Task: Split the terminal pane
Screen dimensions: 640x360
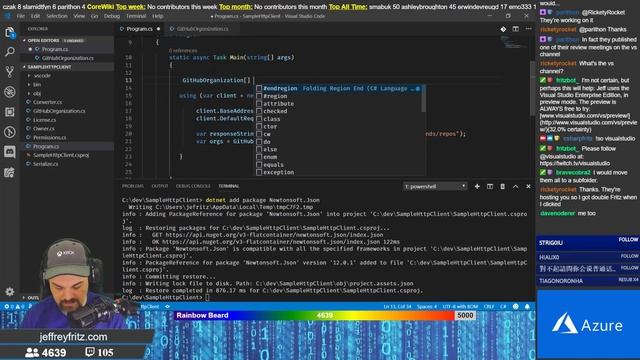Action: click(490, 187)
